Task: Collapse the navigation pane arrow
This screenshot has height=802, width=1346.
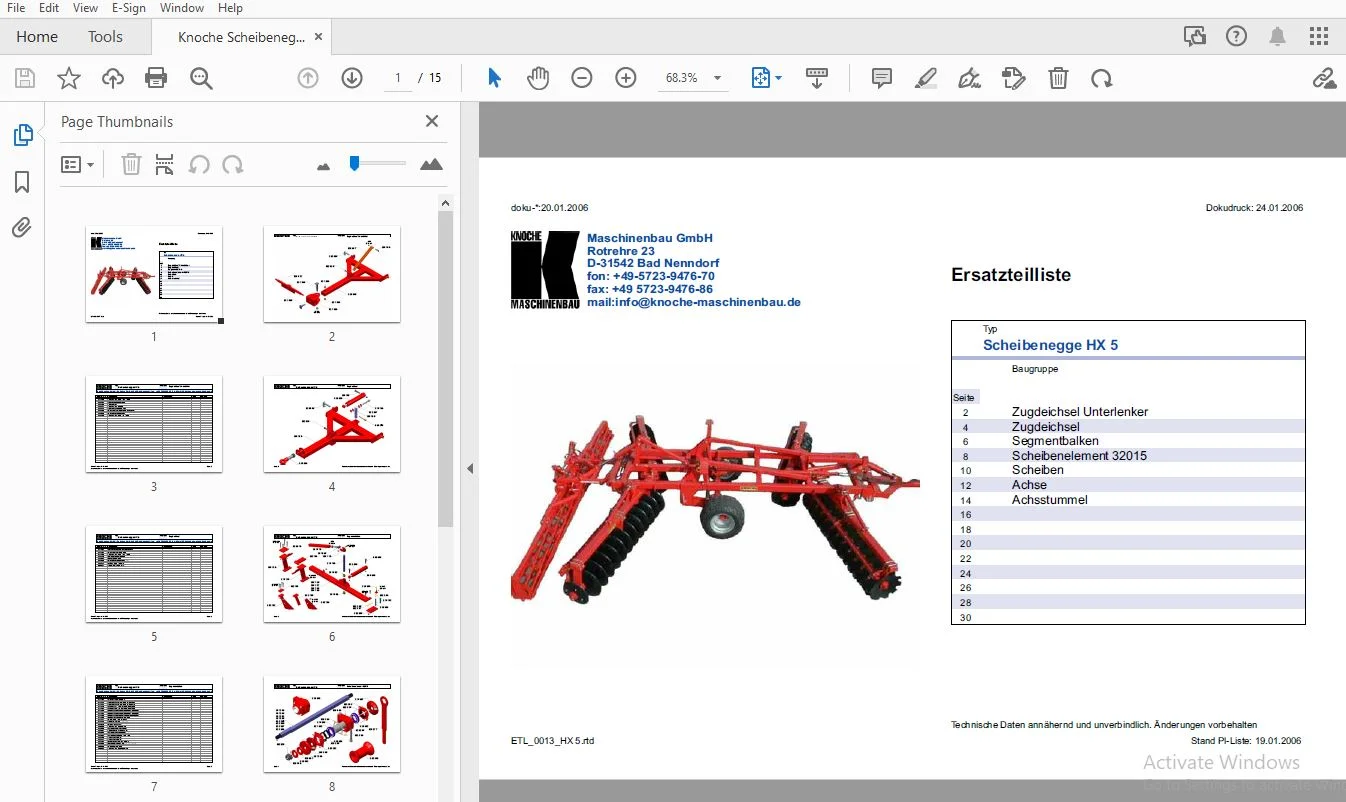Action: (x=470, y=468)
